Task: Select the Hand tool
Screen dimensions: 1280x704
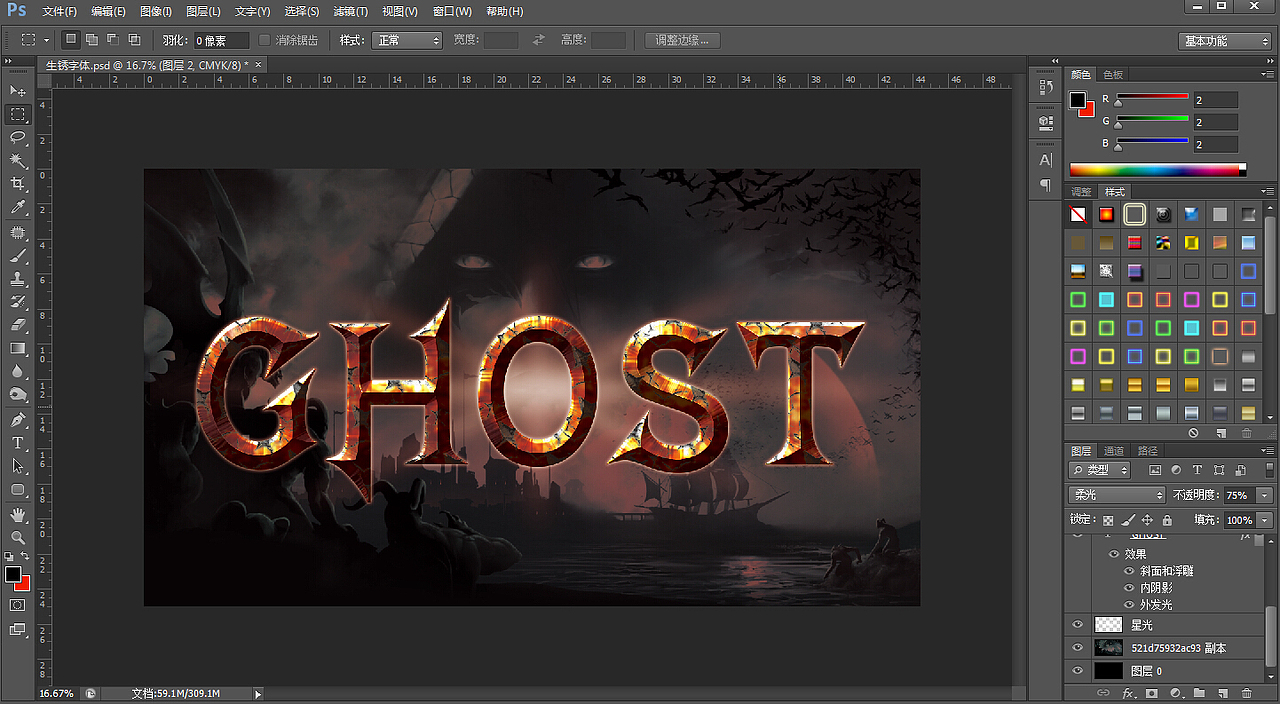Action: pos(18,514)
